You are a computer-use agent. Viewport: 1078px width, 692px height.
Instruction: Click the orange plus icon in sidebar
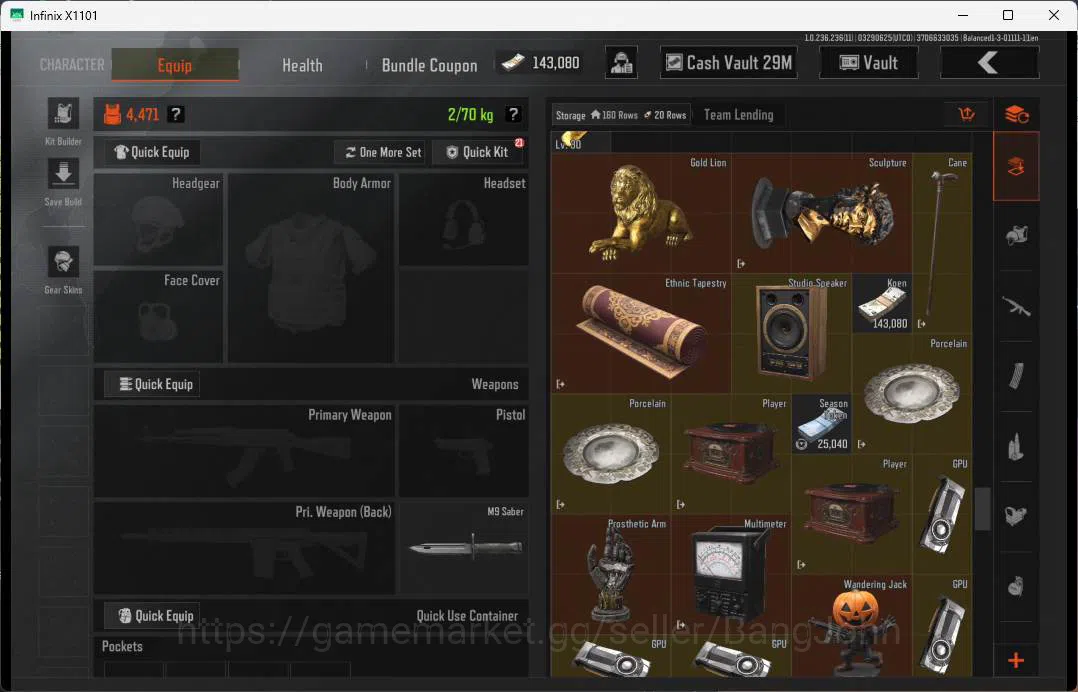pos(1016,660)
